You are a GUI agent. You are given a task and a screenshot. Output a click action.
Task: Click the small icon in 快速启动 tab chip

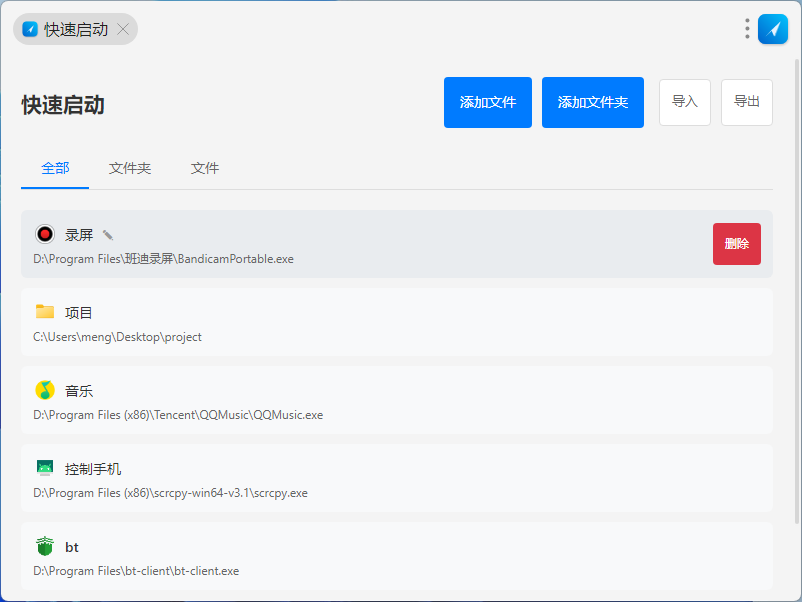(30, 29)
